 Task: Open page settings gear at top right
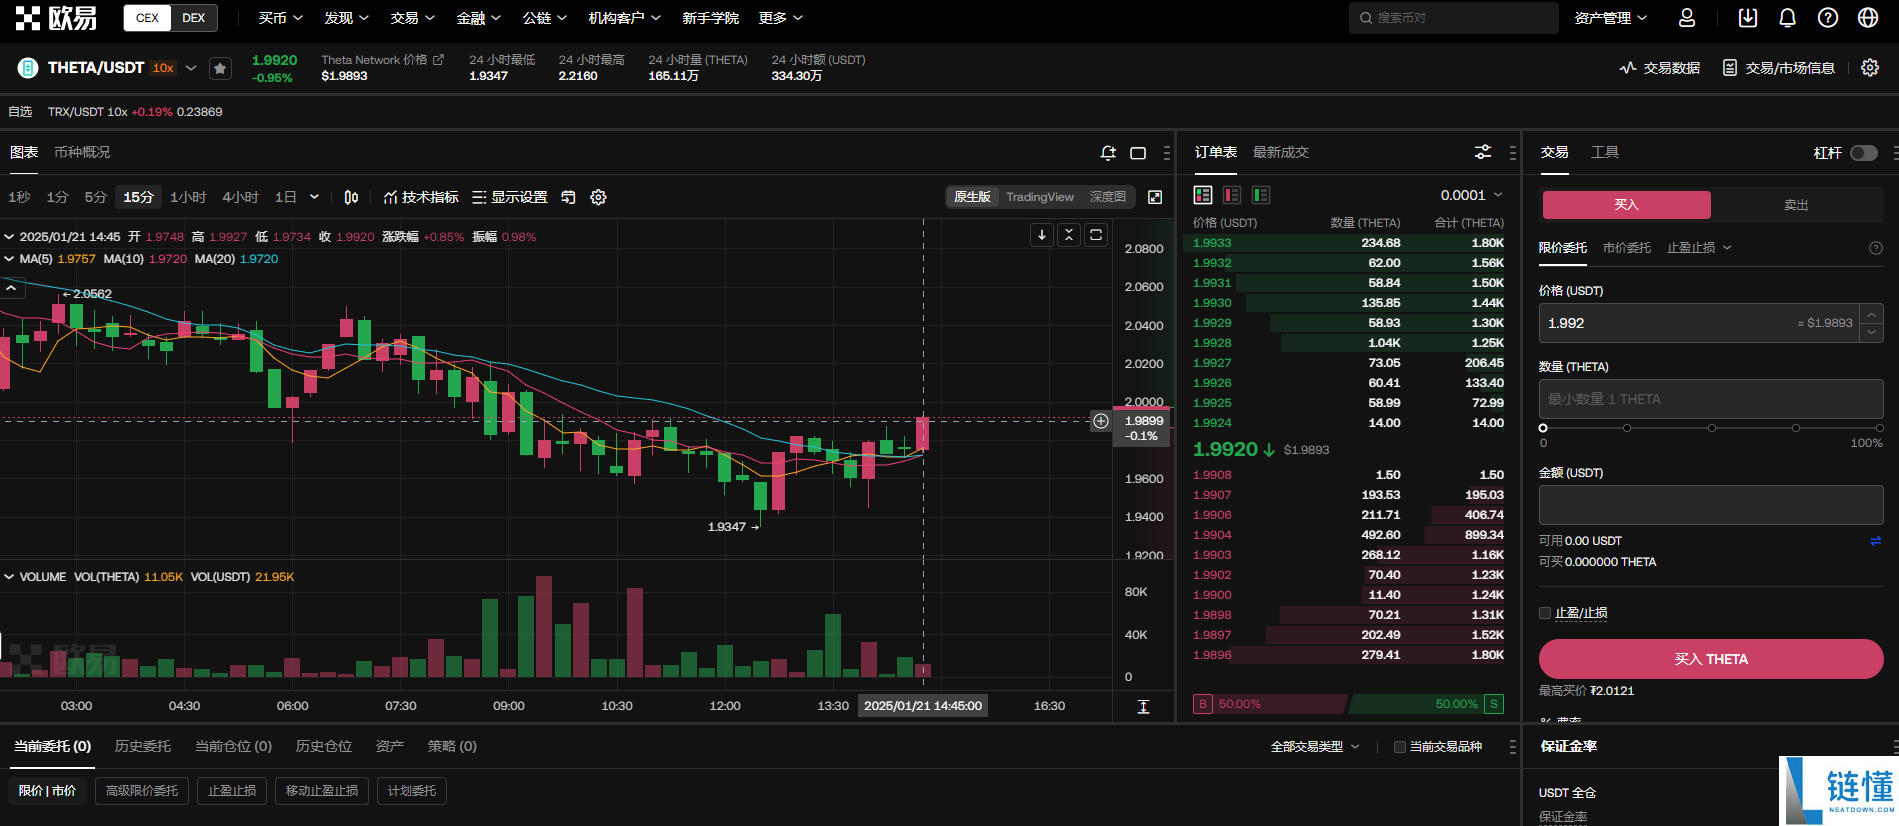[1870, 68]
